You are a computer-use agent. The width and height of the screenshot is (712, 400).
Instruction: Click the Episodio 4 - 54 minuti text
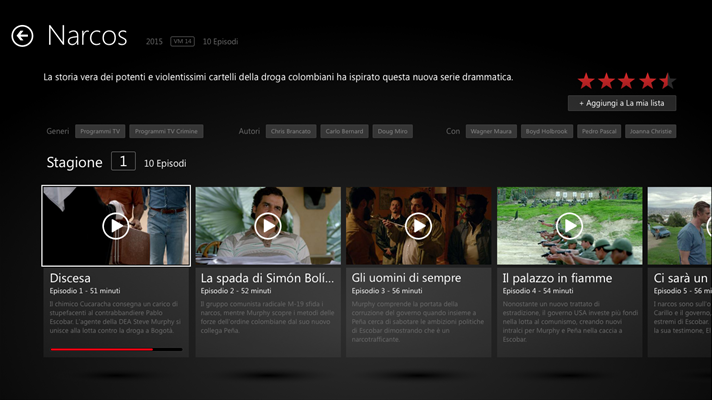538,291
